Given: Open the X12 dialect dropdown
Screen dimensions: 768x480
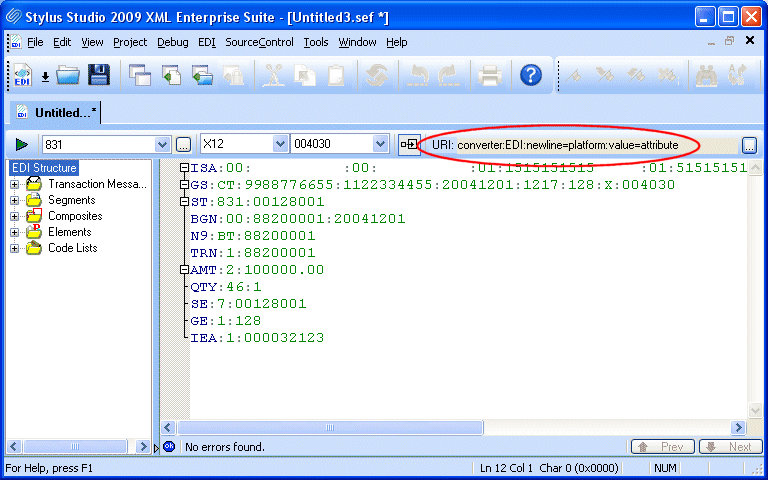Looking at the screenshot, I should [280, 144].
